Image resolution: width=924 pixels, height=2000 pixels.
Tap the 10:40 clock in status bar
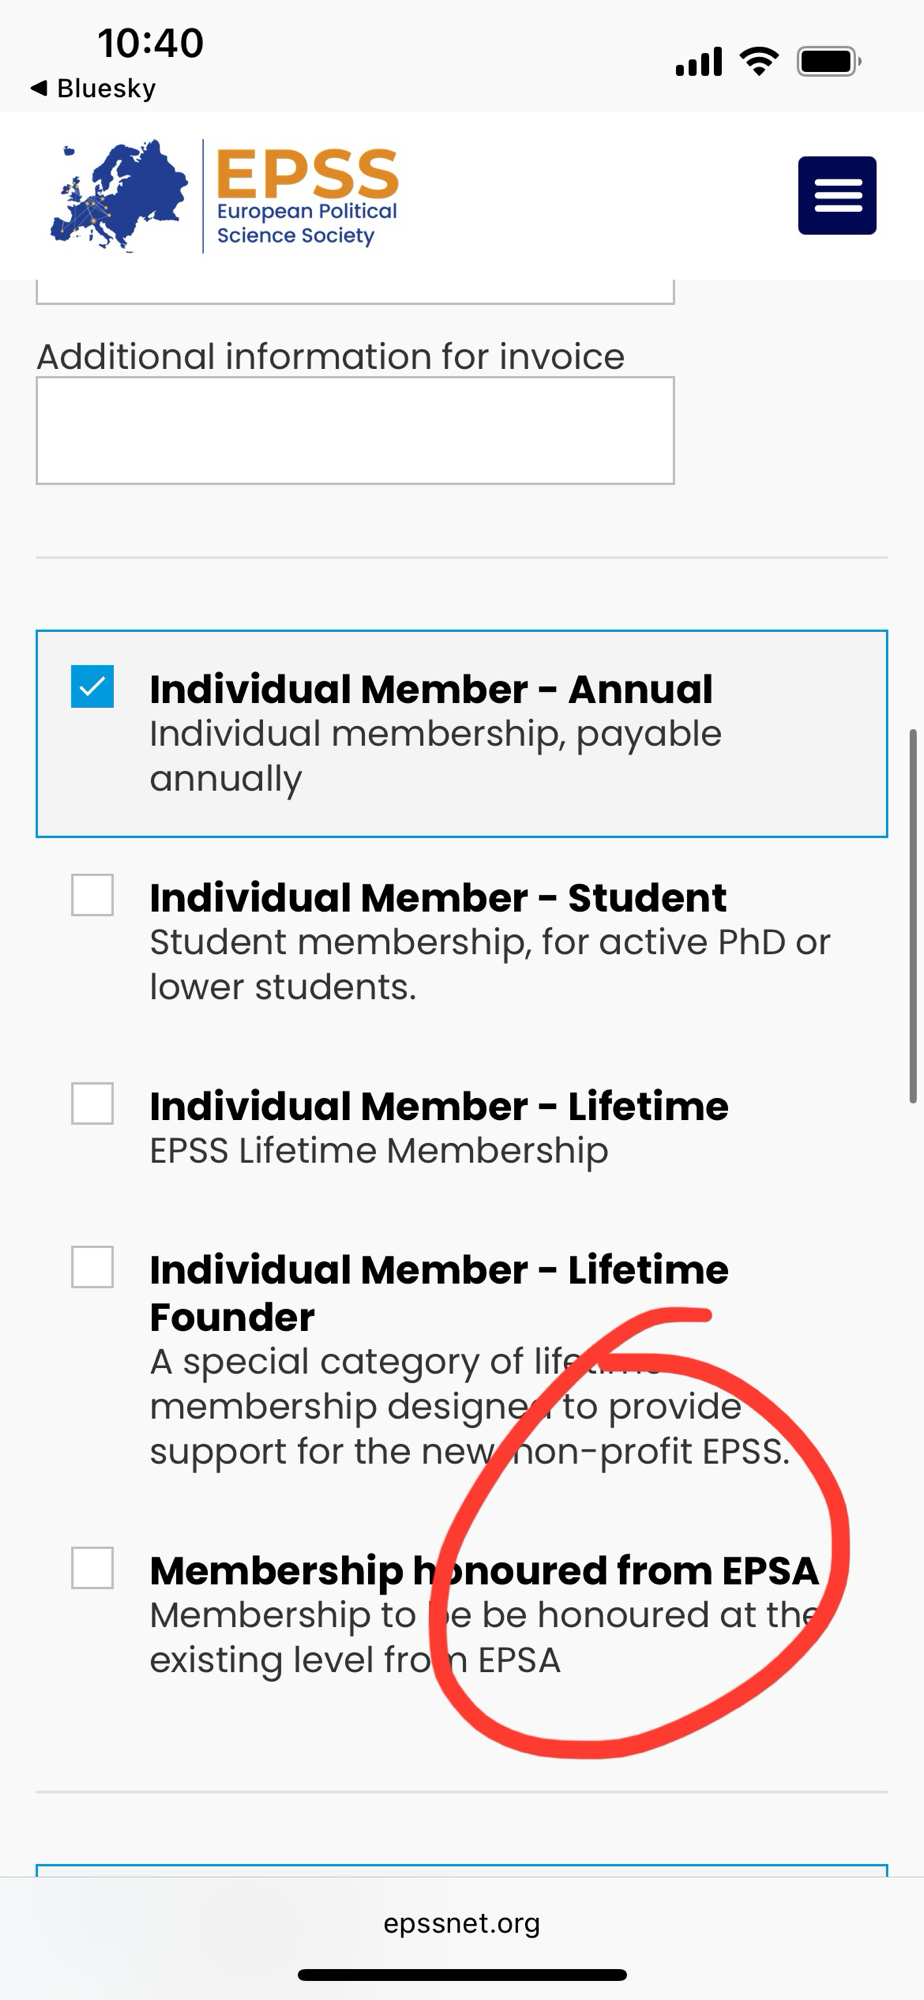point(150,43)
